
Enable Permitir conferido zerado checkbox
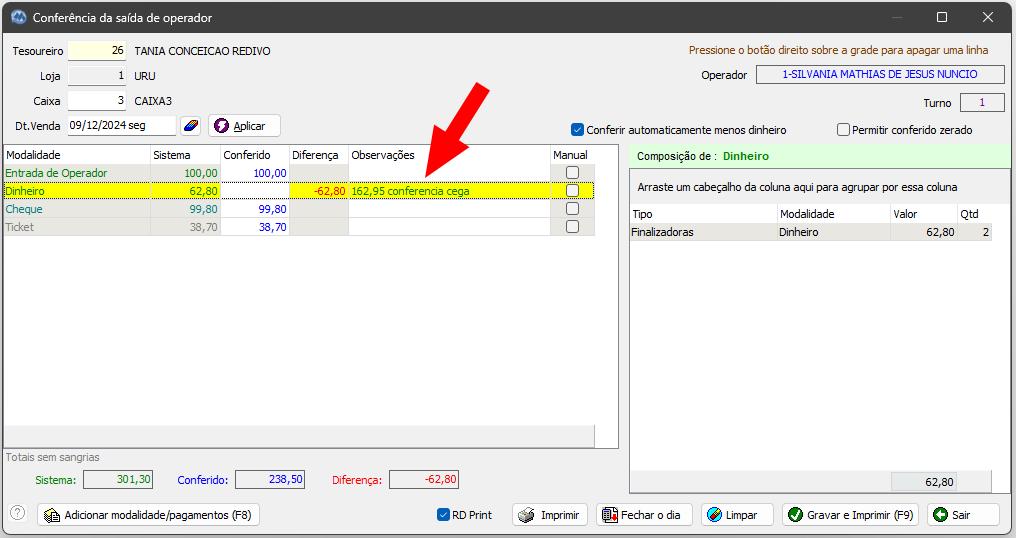click(843, 130)
